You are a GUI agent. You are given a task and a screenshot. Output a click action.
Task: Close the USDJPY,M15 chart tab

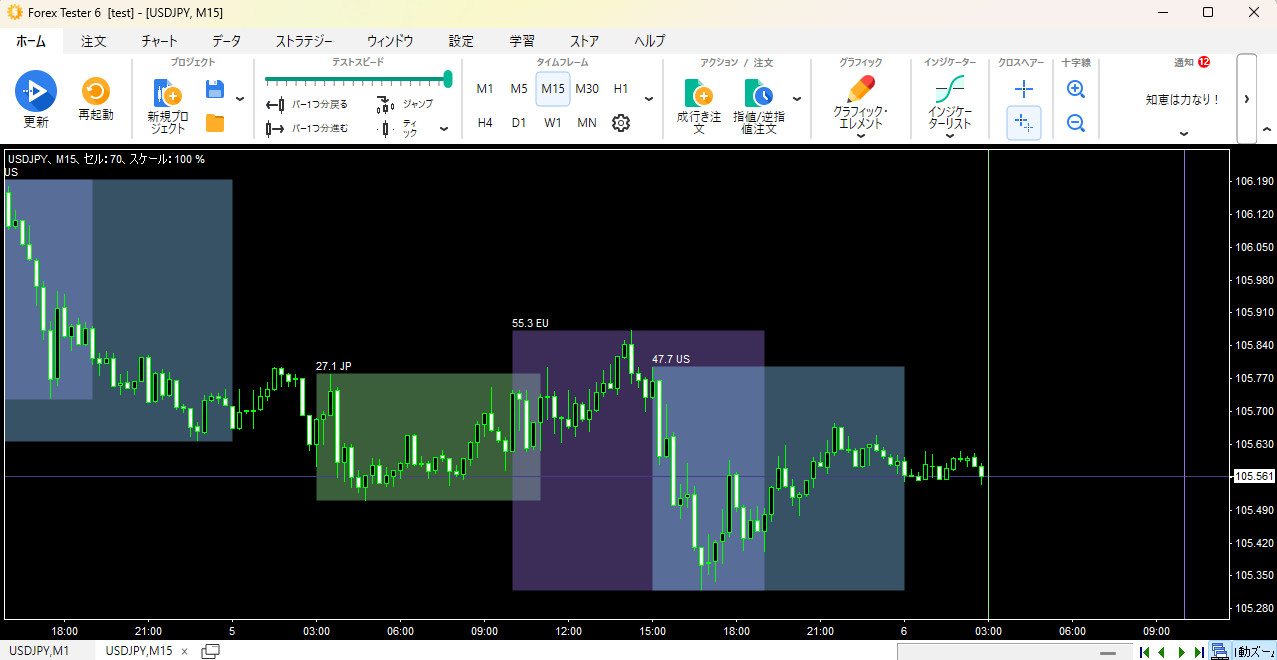(x=184, y=651)
